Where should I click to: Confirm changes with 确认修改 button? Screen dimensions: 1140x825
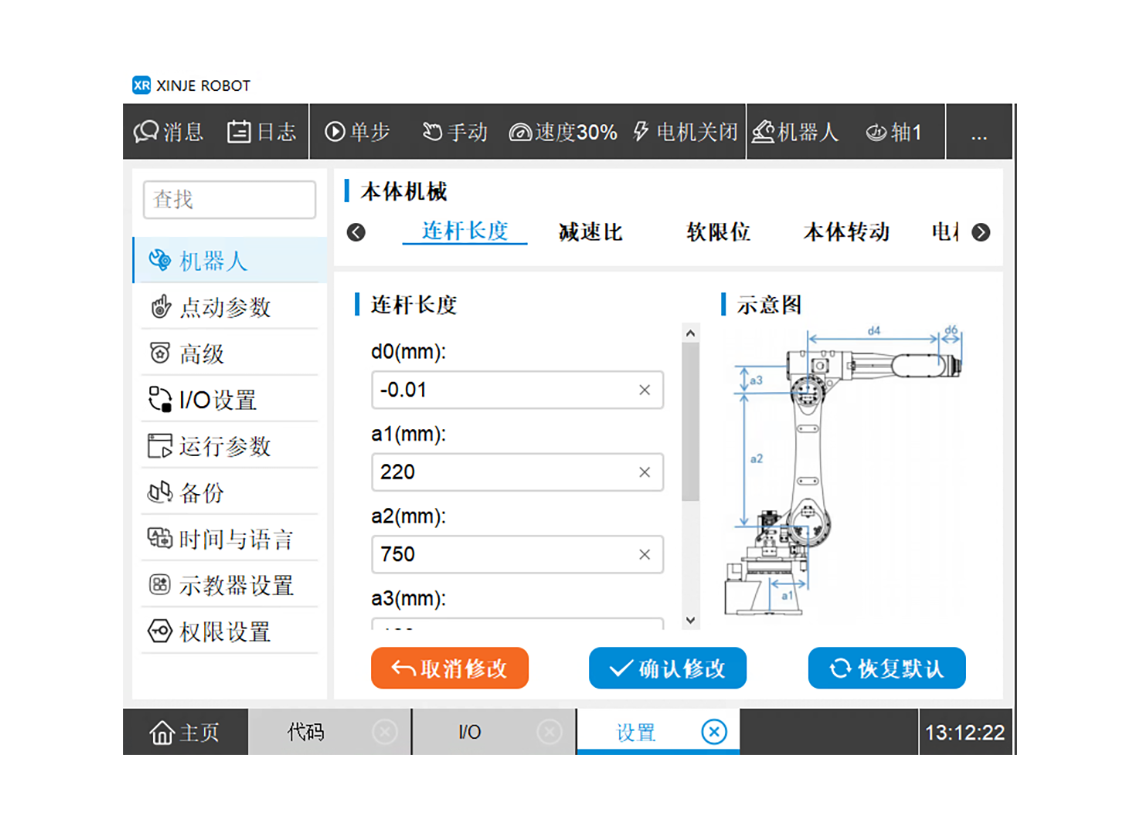(x=667, y=668)
